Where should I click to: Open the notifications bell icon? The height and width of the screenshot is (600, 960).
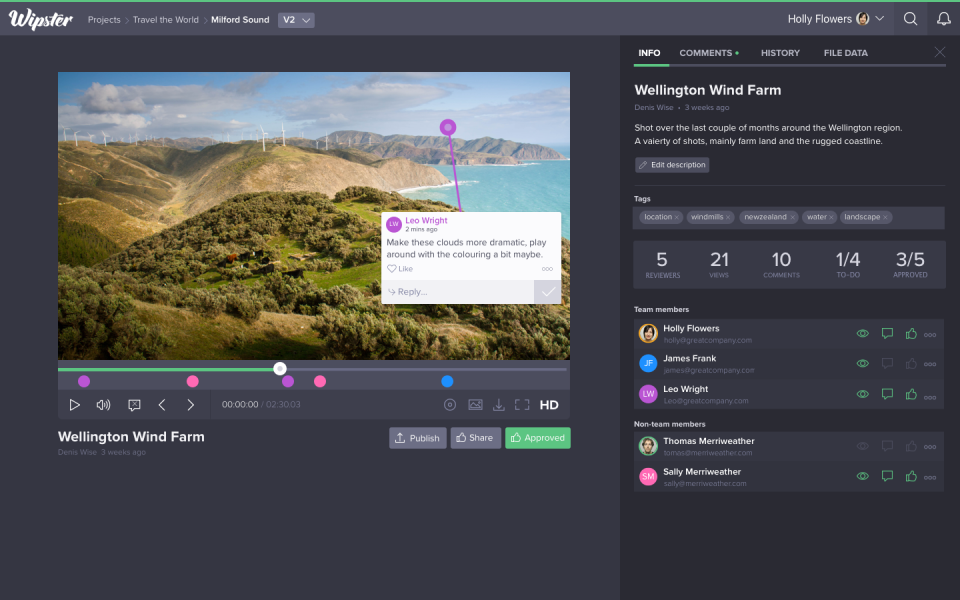(x=942, y=18)
